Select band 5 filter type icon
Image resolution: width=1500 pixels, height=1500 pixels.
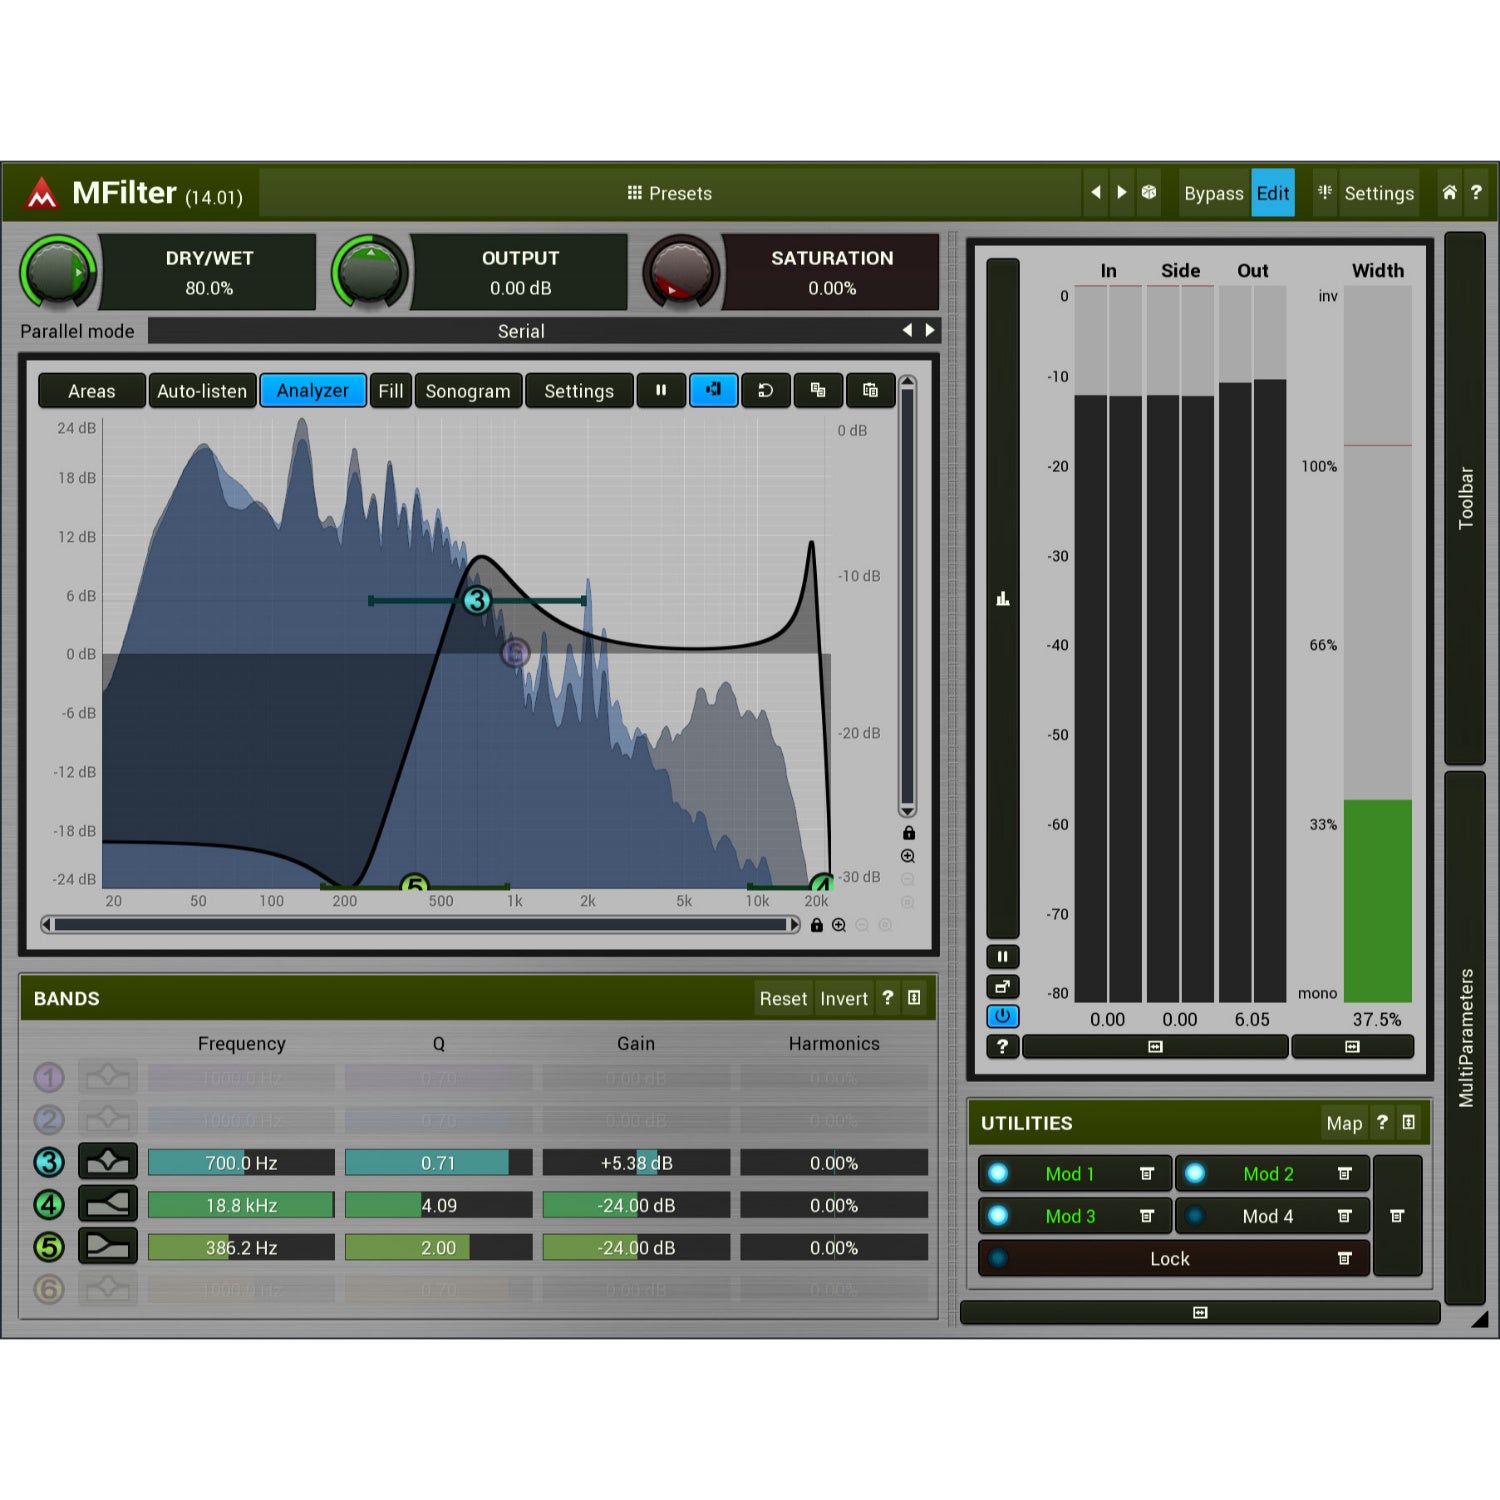(x=107, y=1246)
